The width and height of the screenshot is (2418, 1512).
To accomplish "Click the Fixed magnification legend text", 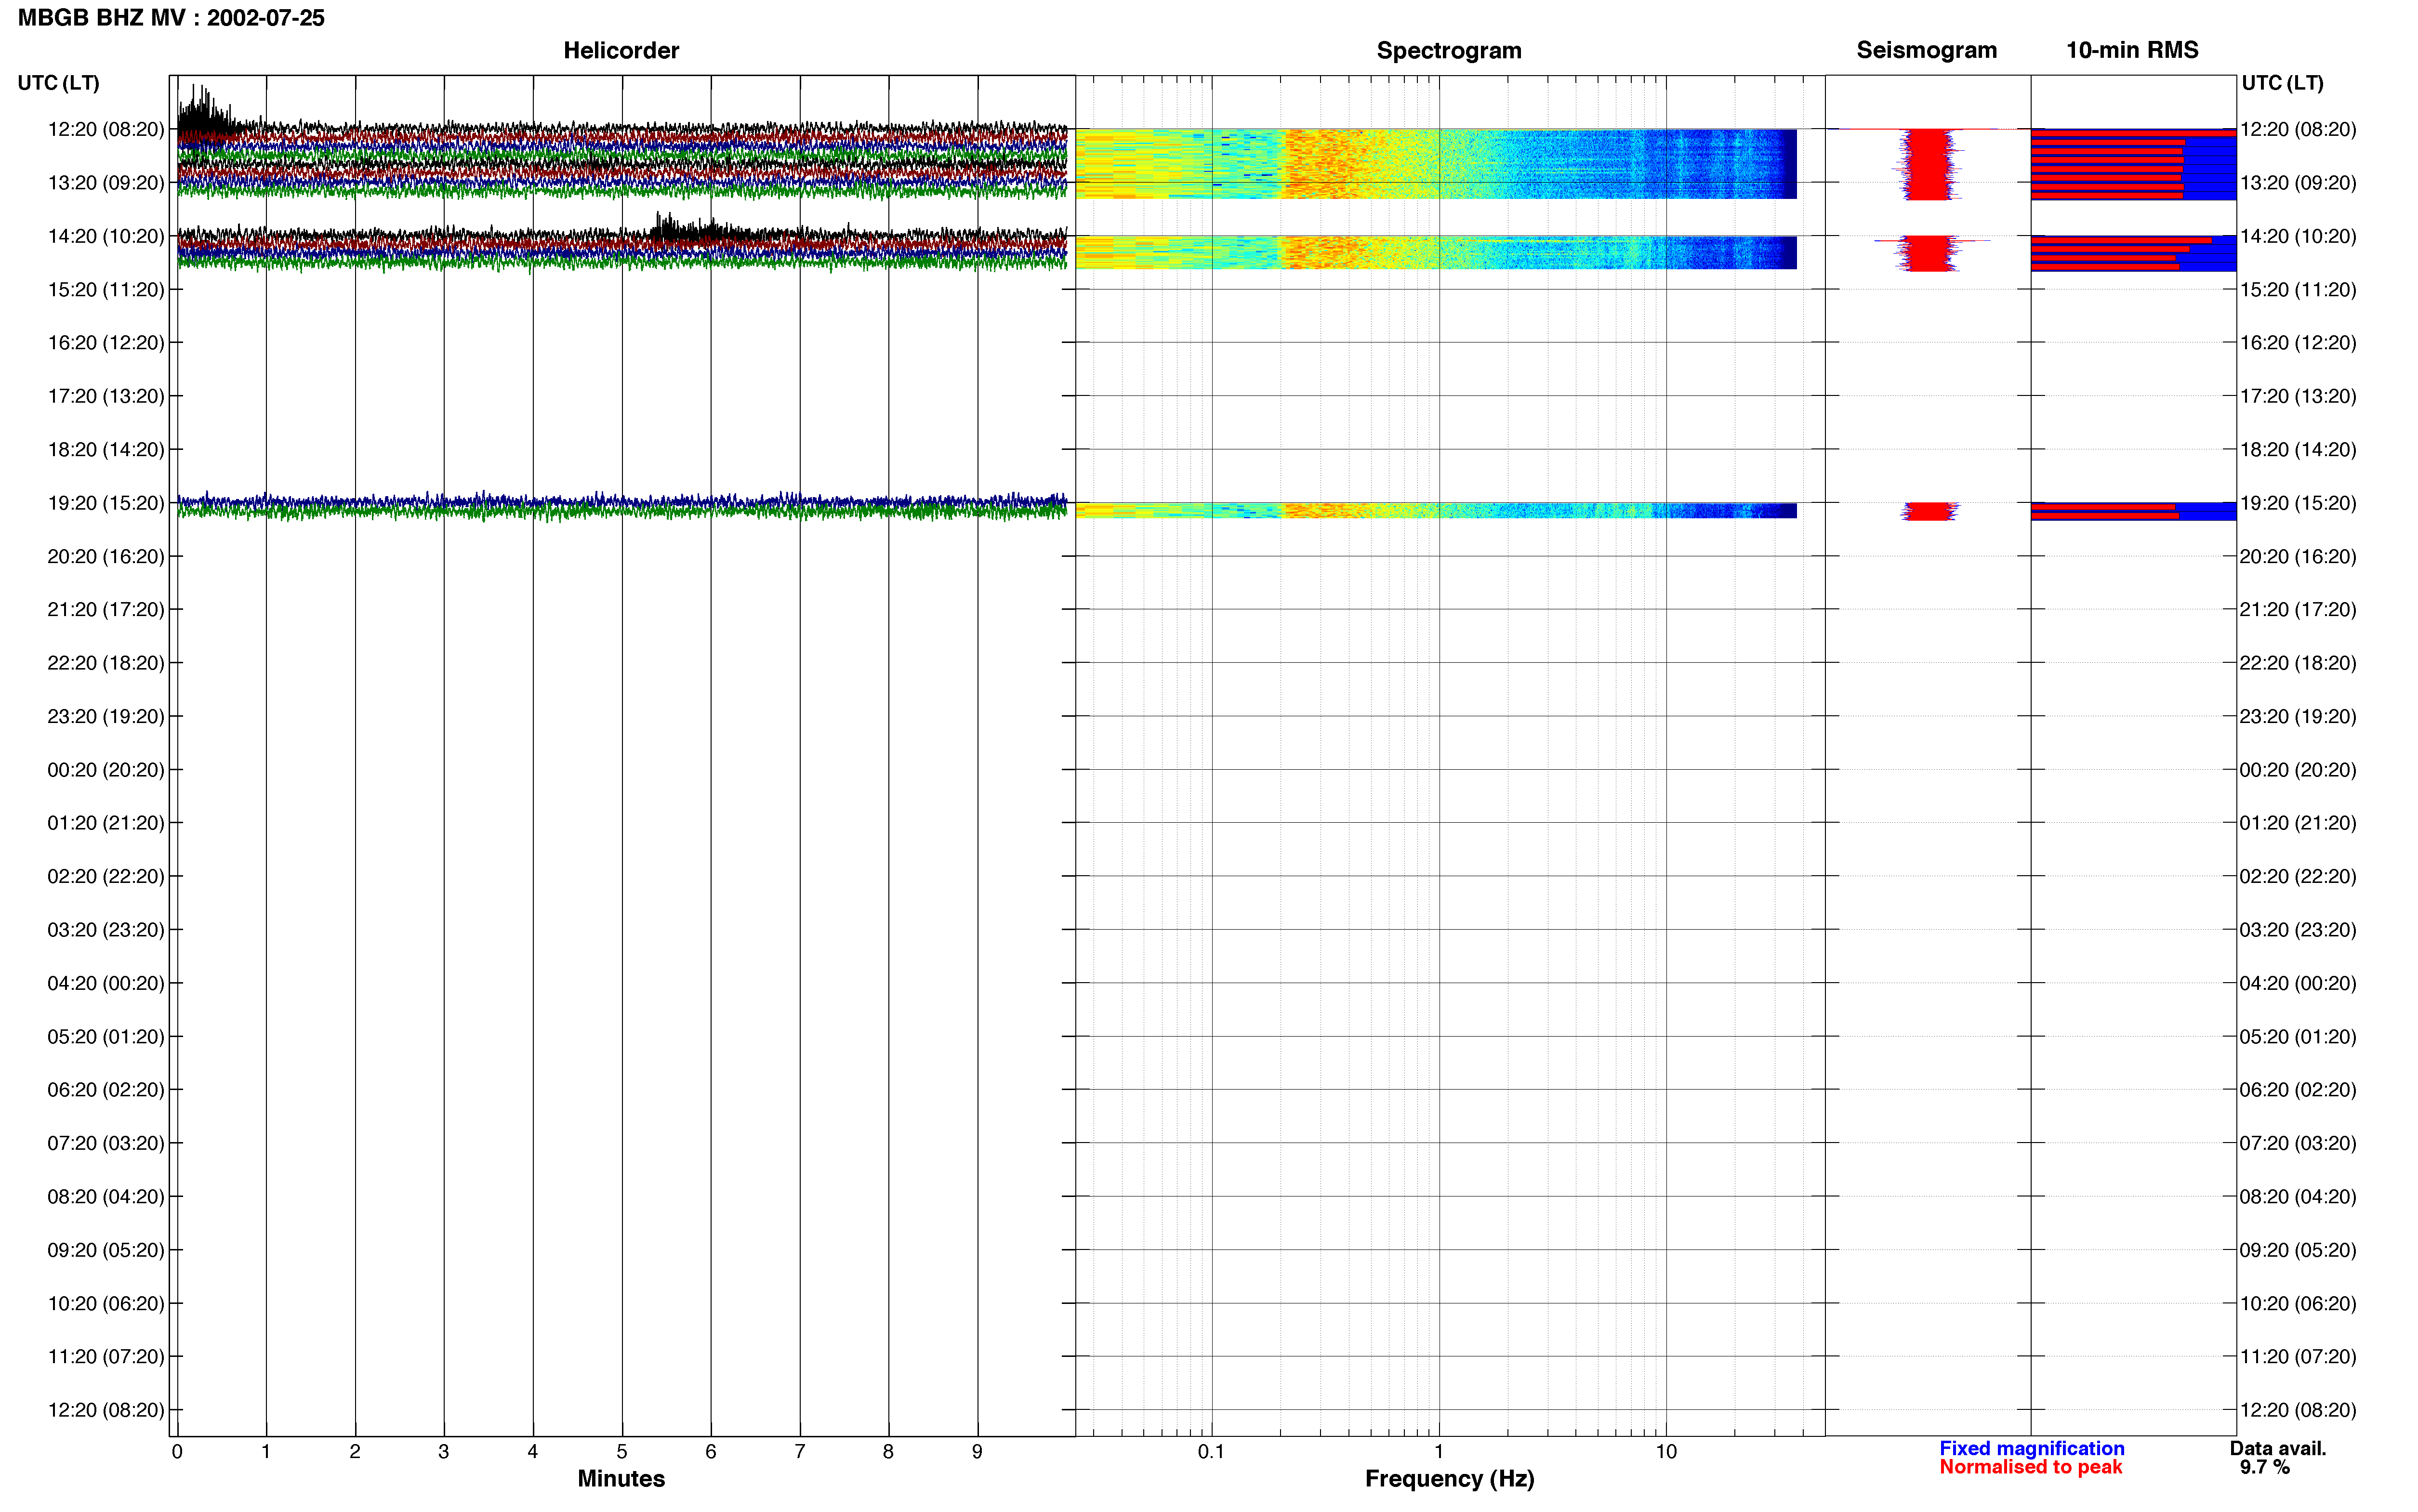I will pyautogui.click(x=2032, y=1448).
